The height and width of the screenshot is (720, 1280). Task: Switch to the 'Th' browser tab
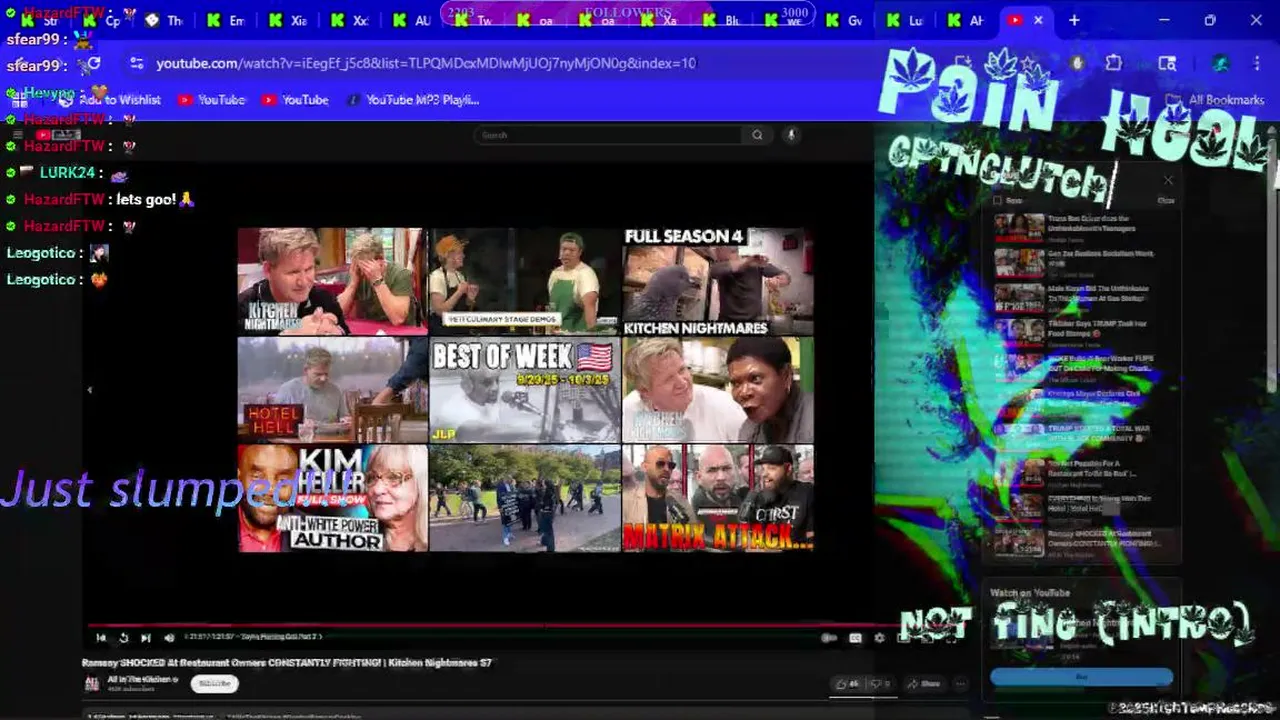[164, 20]
